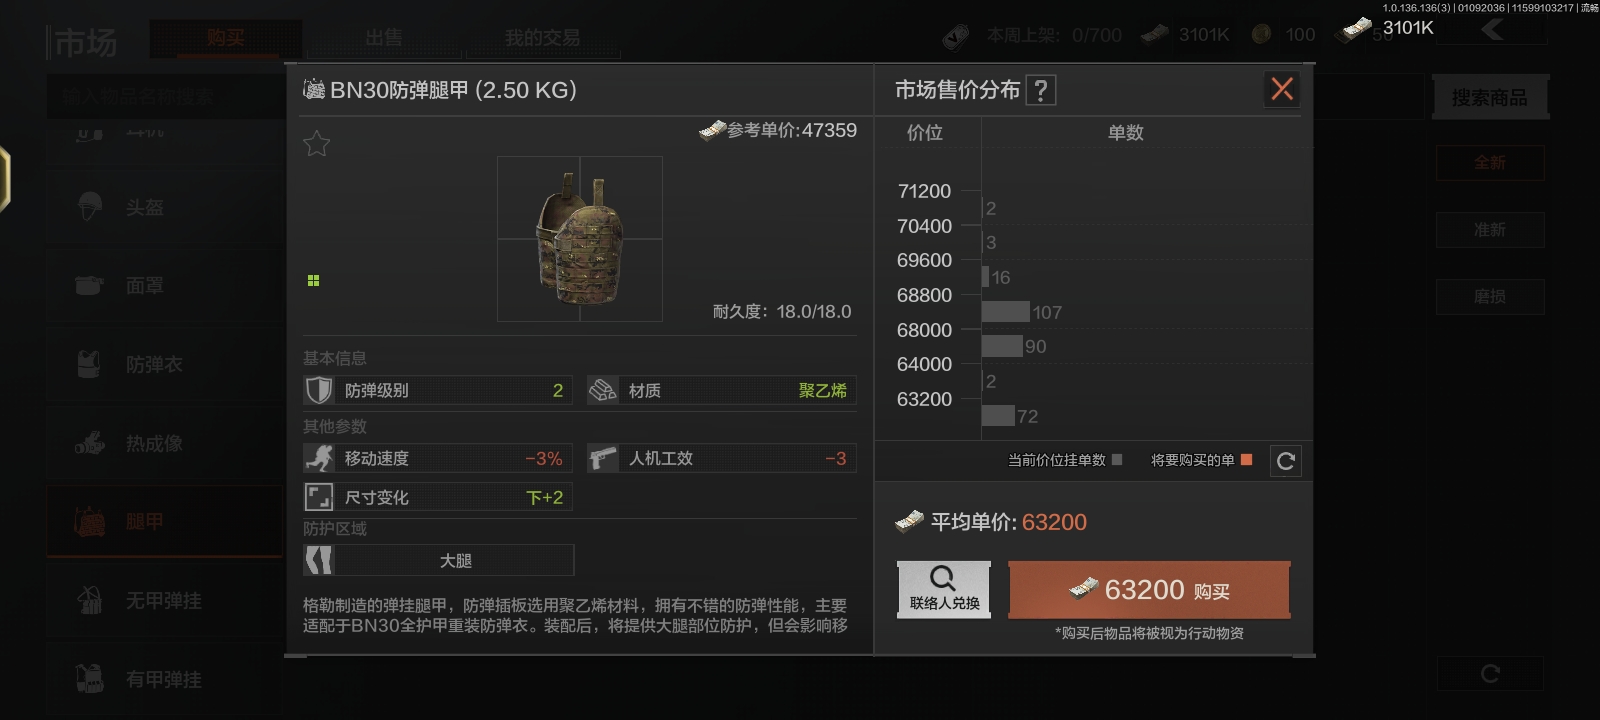Close the item detail popup
The width and height of the screenshot is (1600, 720).
pos(1282,89)
